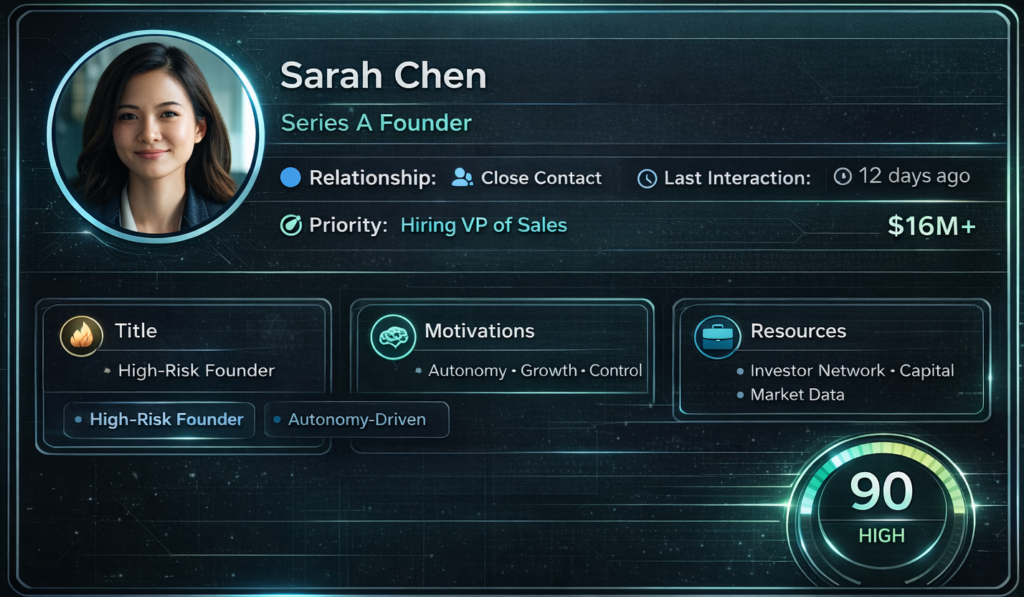Click the blue Relationship status dot
Screen dimensions: 1024x597
point(291,178)
